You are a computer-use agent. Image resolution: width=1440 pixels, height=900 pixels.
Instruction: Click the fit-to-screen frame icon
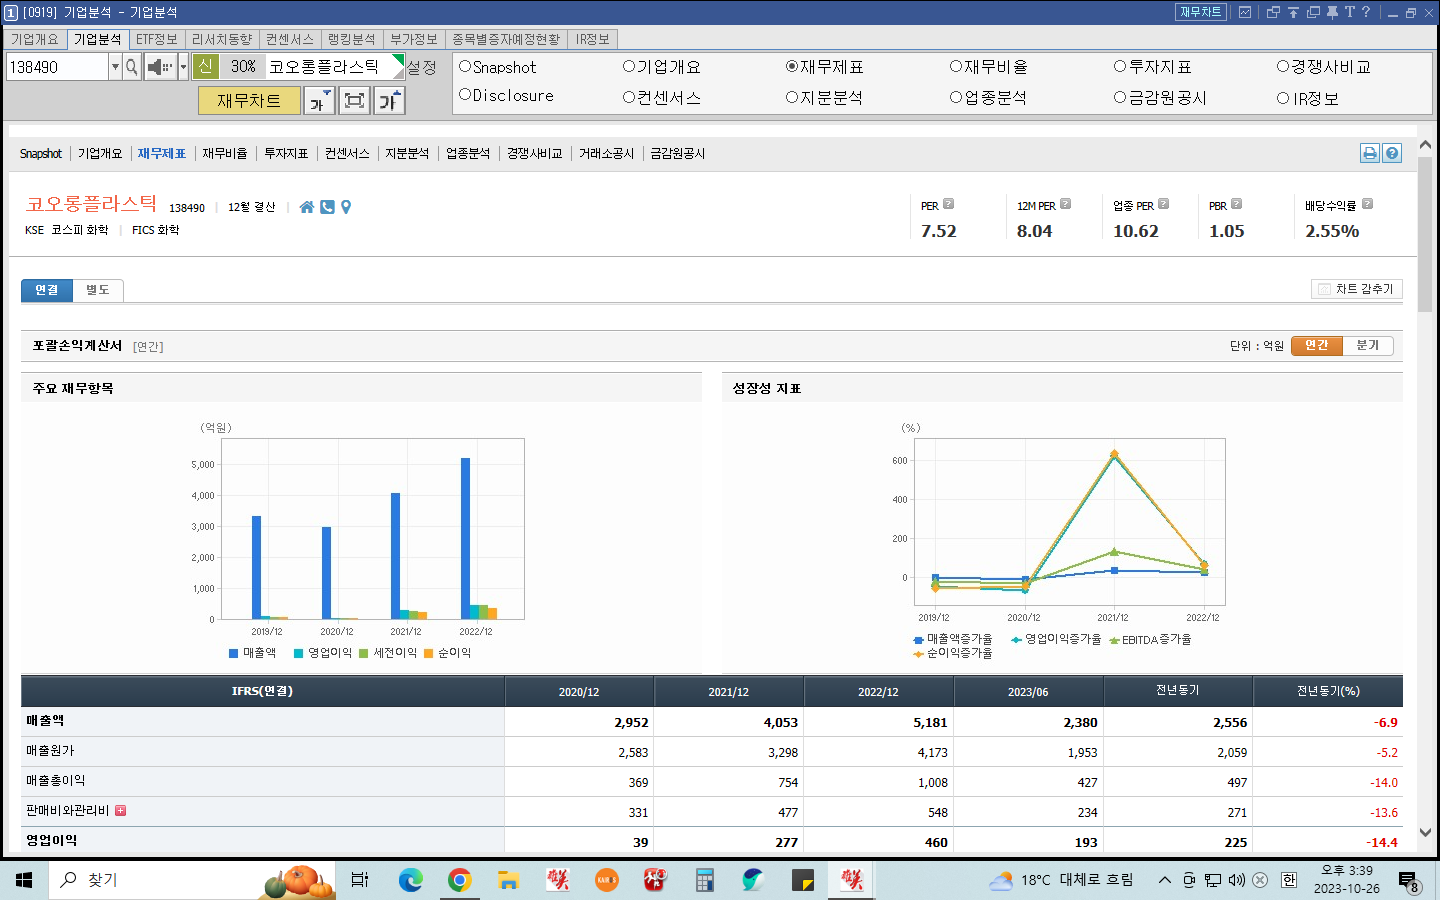(x=354, y=101)
